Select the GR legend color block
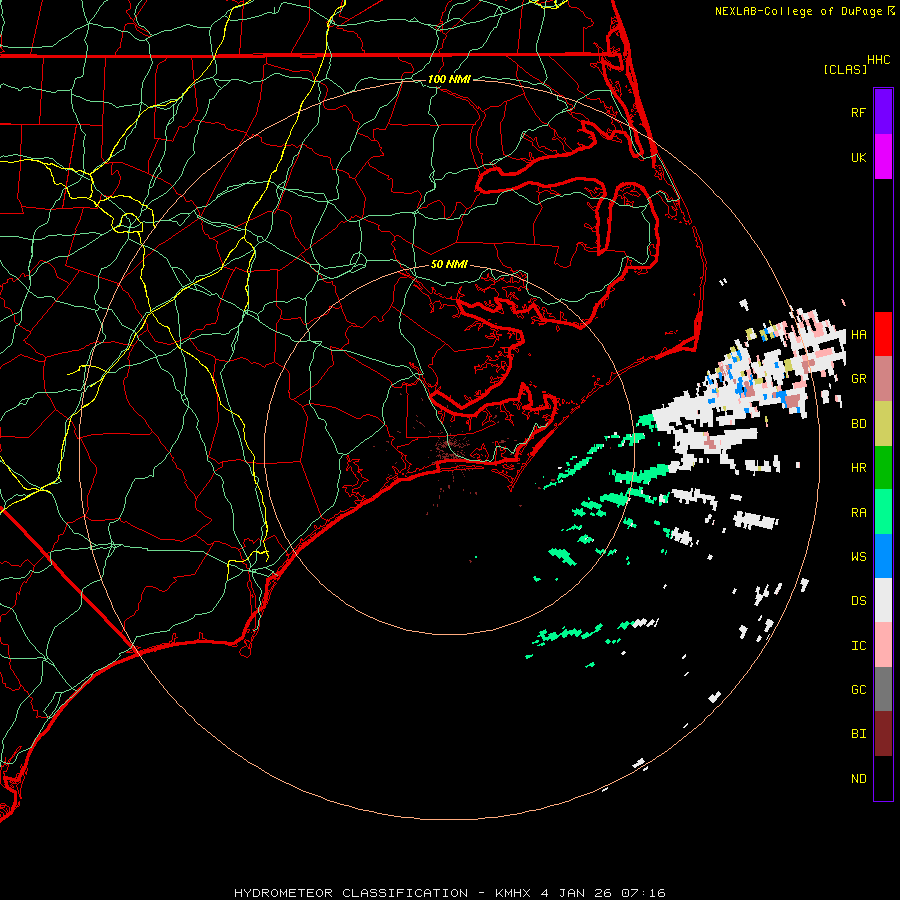Viewport: 900px width, 900px height. pos(883,379)
